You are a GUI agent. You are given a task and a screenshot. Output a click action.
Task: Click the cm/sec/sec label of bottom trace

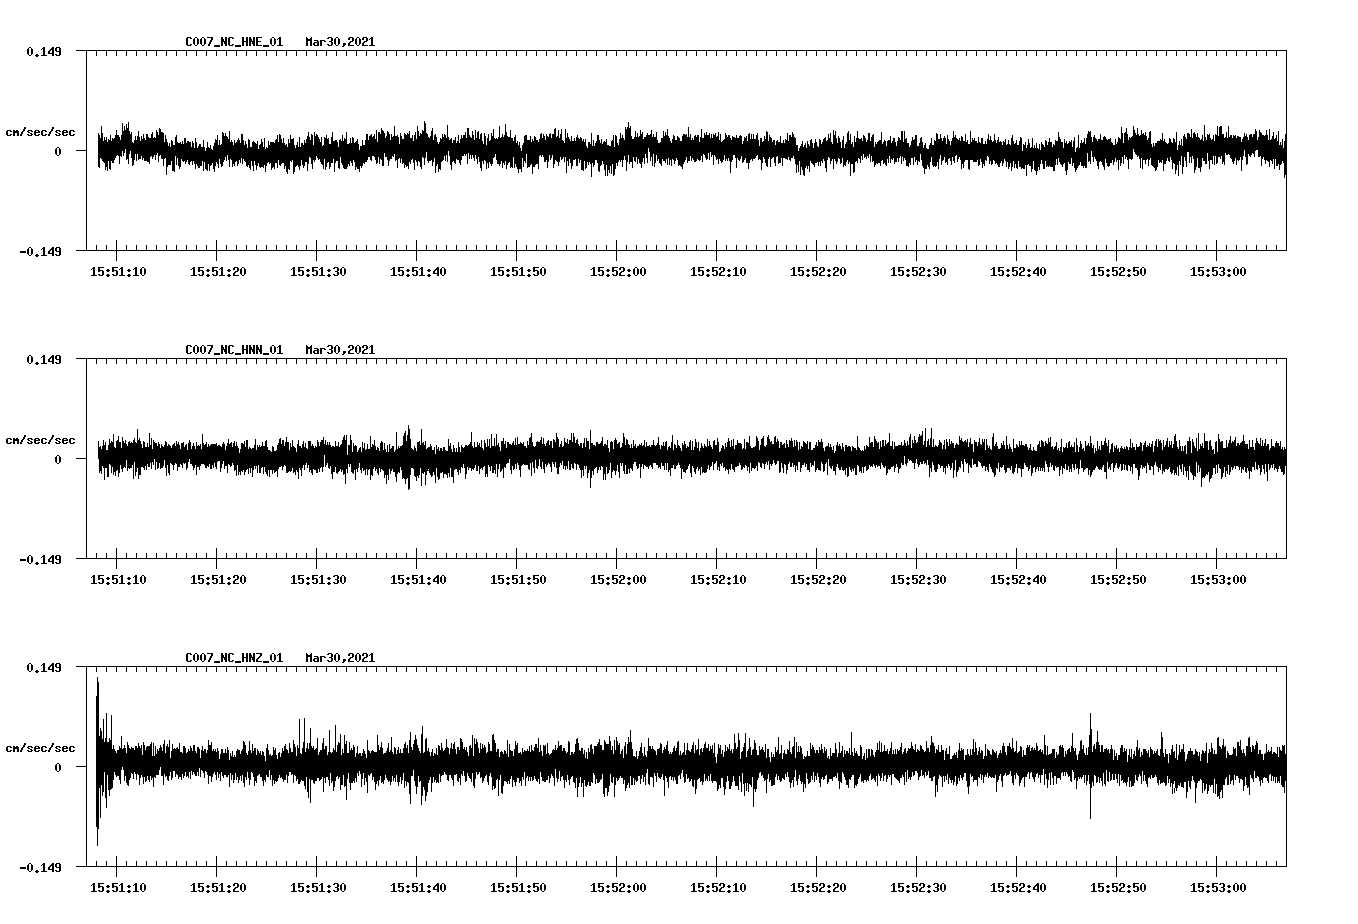42,746
